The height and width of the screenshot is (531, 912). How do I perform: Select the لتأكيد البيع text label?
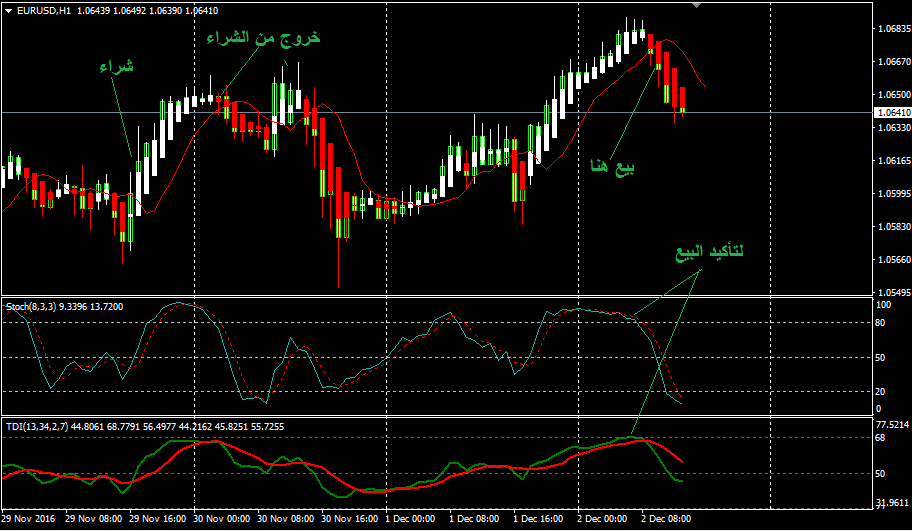709,252
